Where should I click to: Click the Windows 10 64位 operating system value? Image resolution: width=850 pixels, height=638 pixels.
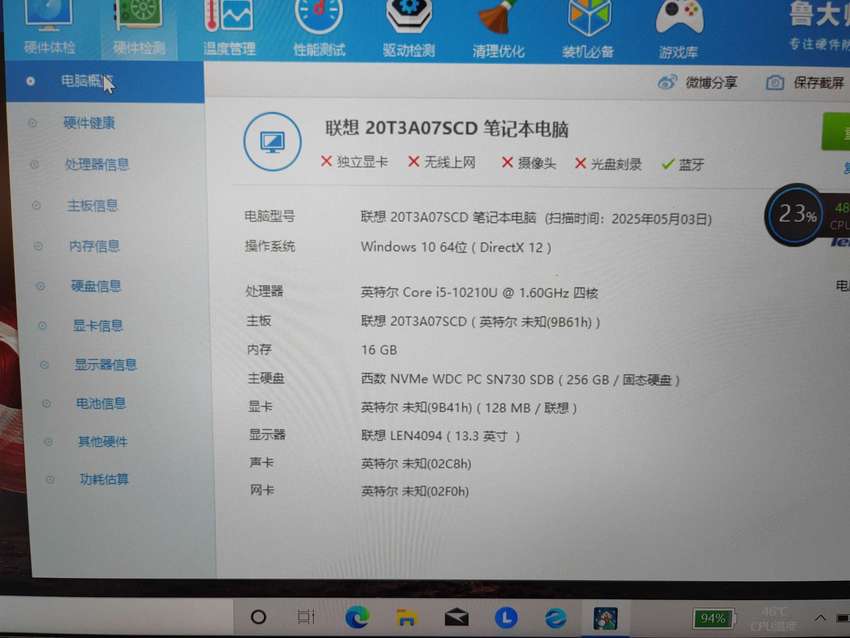click(x=456, y=247)
